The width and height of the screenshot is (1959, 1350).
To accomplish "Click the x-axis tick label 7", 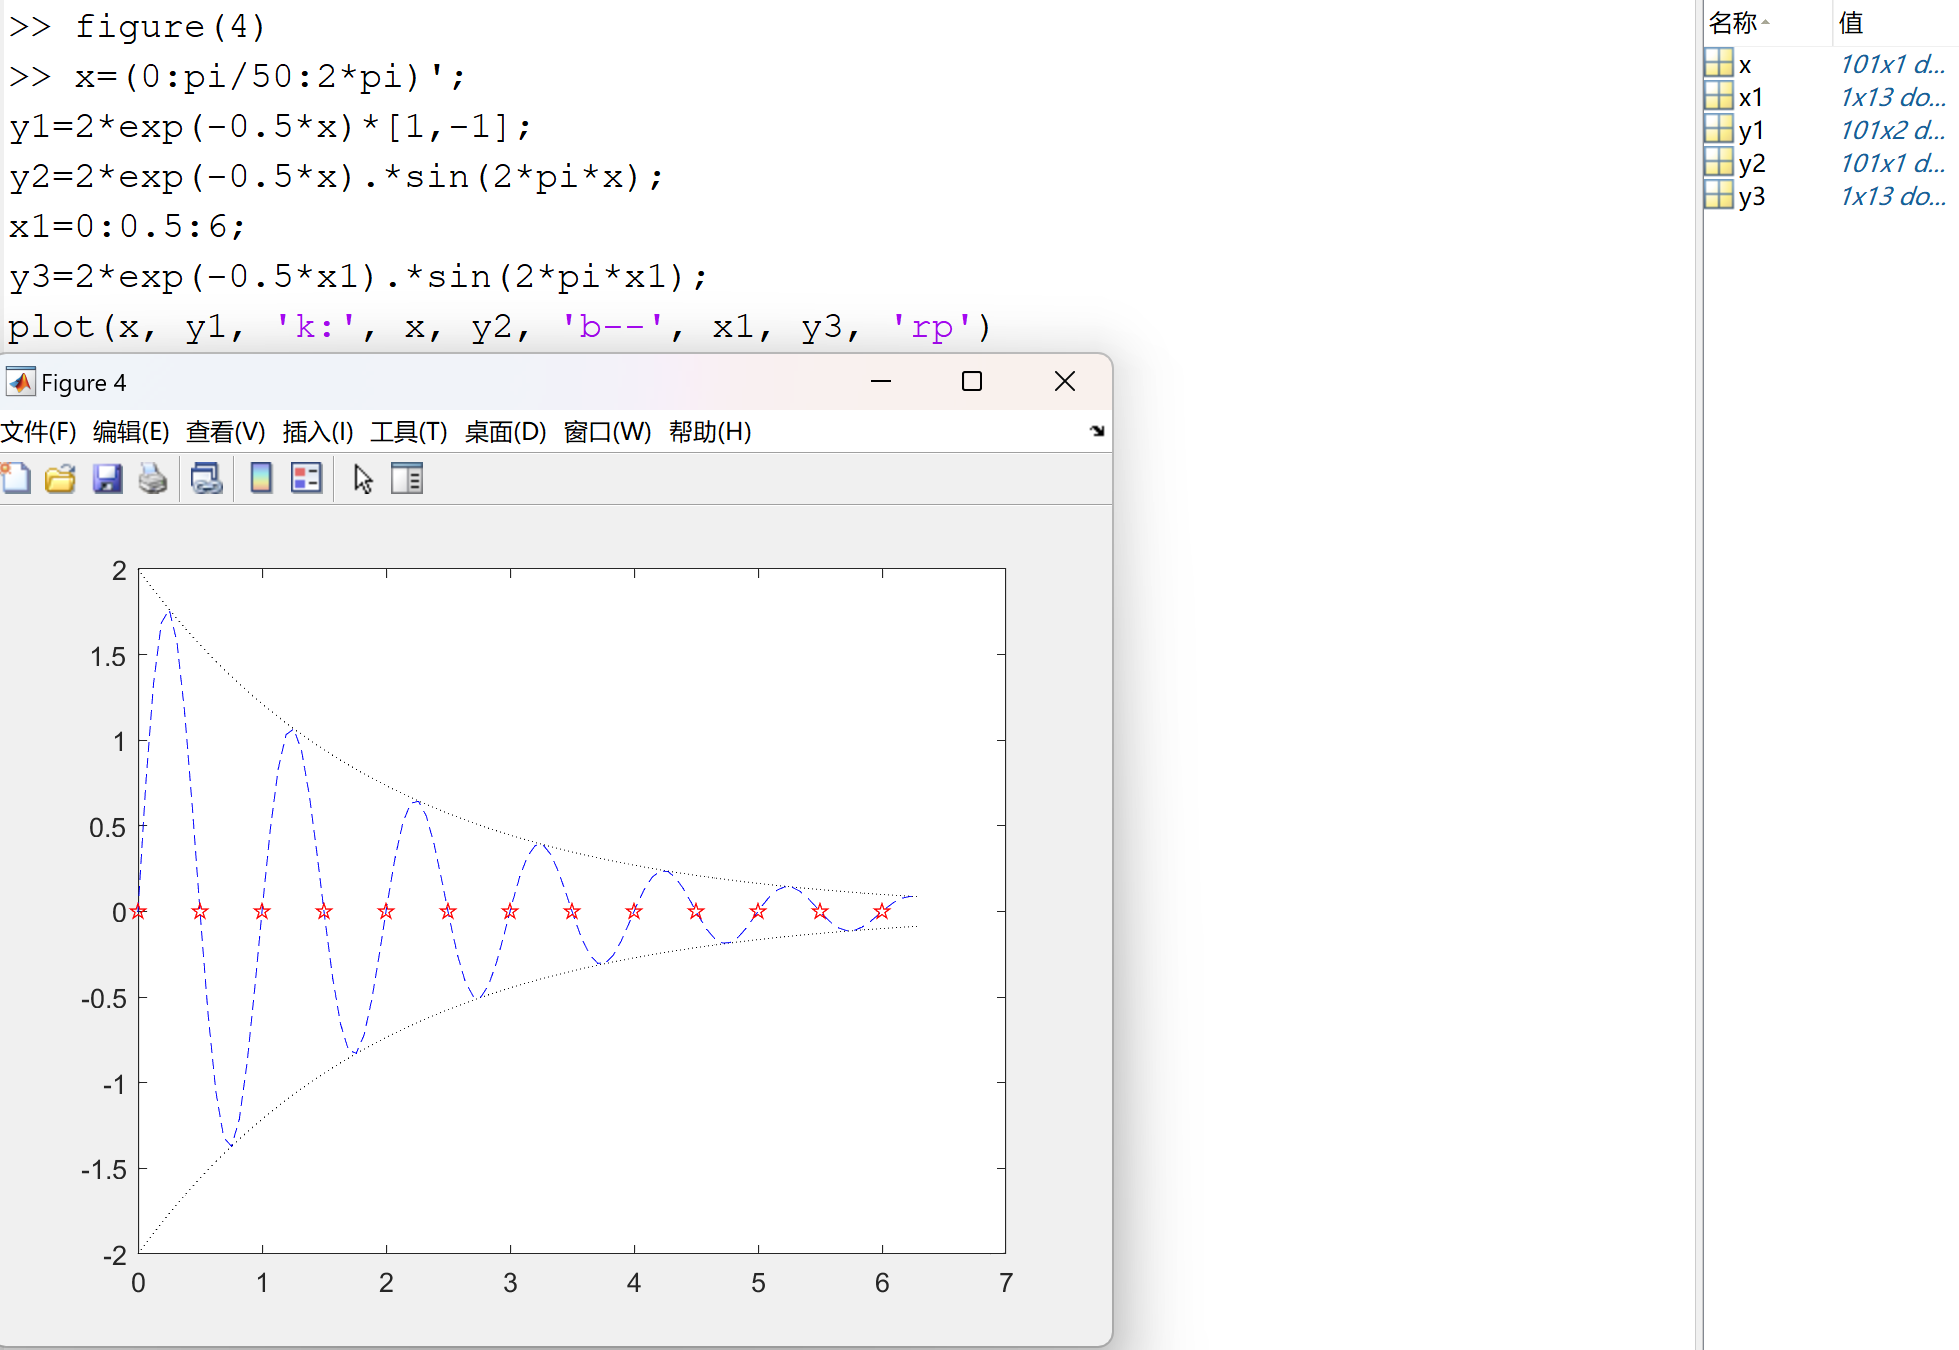I will click(x=1006, y=1283).
